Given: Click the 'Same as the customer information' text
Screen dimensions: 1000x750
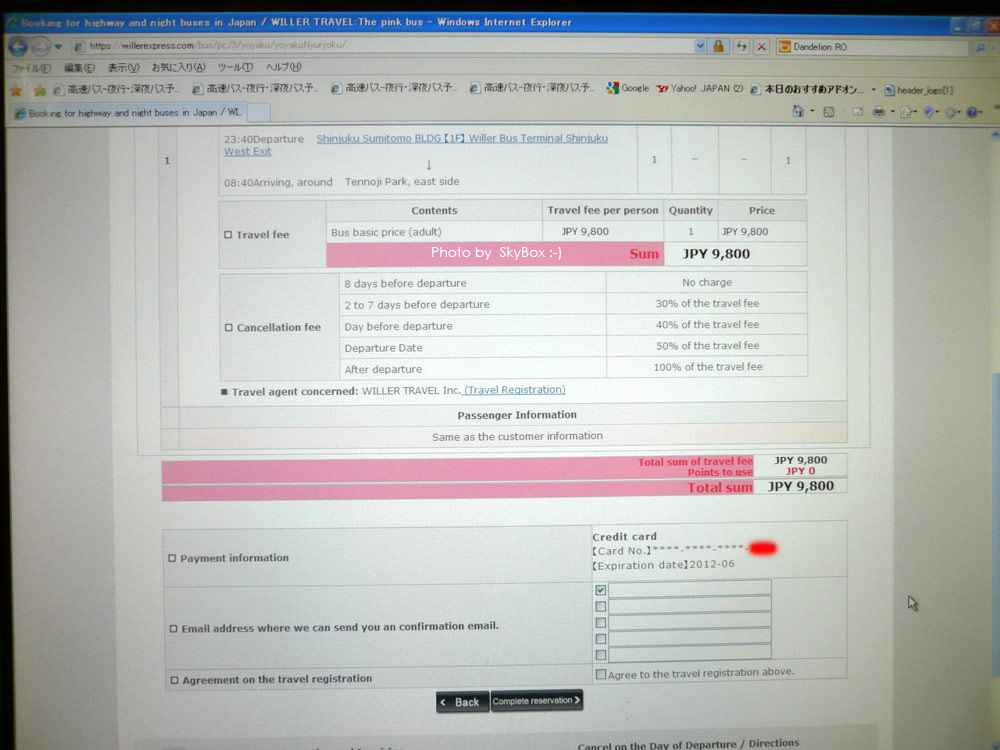Looking at the screenshot, I should tap(517, 436).
